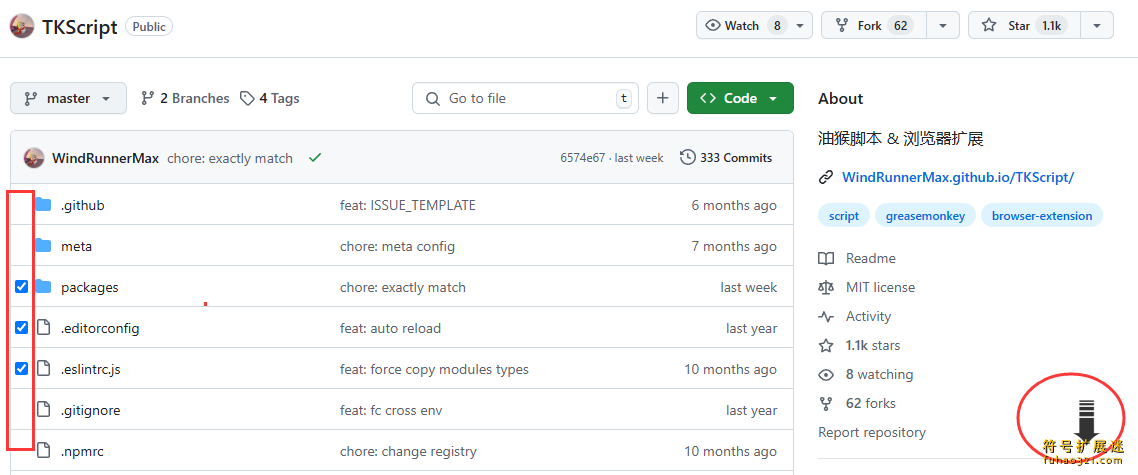Open the .npmrc file
Screen dimensions: 1138x475
[x=82, y=452]
